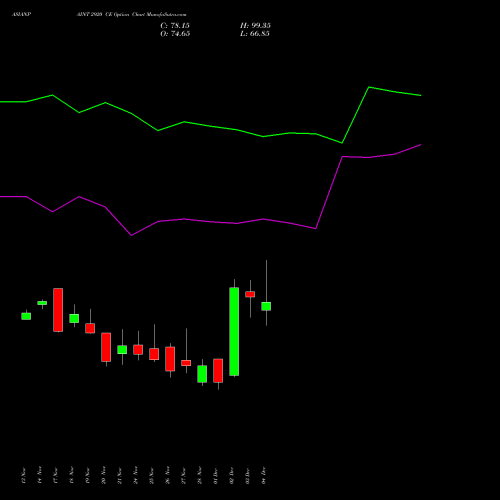Select the 20 Nov date label on axis
This screenshot has height=500, width=500.
click(104, 475)
